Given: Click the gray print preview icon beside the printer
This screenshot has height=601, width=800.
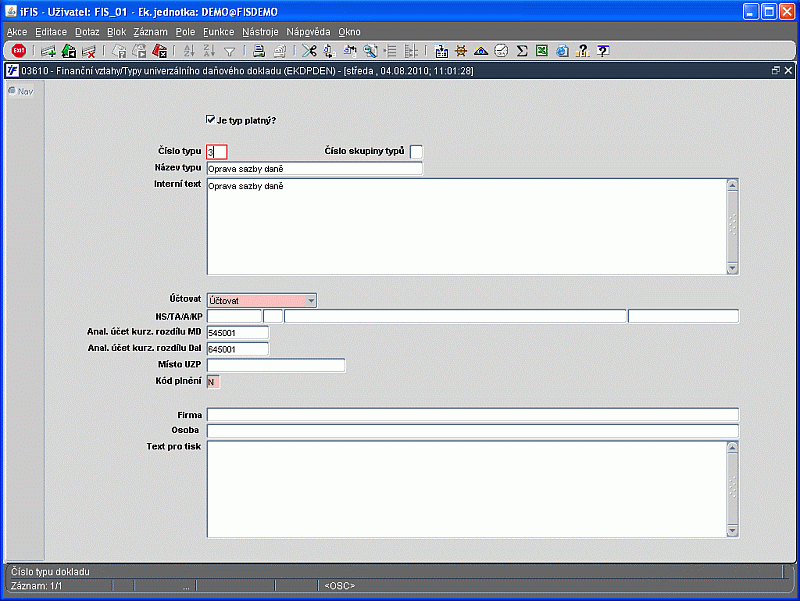Looking at the screenshot, I should tap(280, 51).
